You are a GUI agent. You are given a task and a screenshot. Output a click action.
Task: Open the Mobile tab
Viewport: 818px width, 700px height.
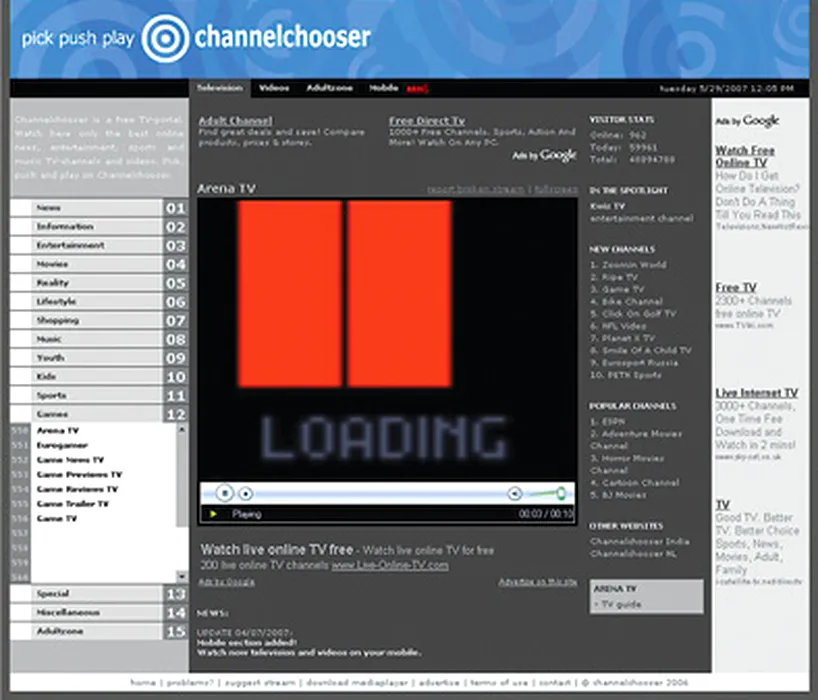pos(383,88)
